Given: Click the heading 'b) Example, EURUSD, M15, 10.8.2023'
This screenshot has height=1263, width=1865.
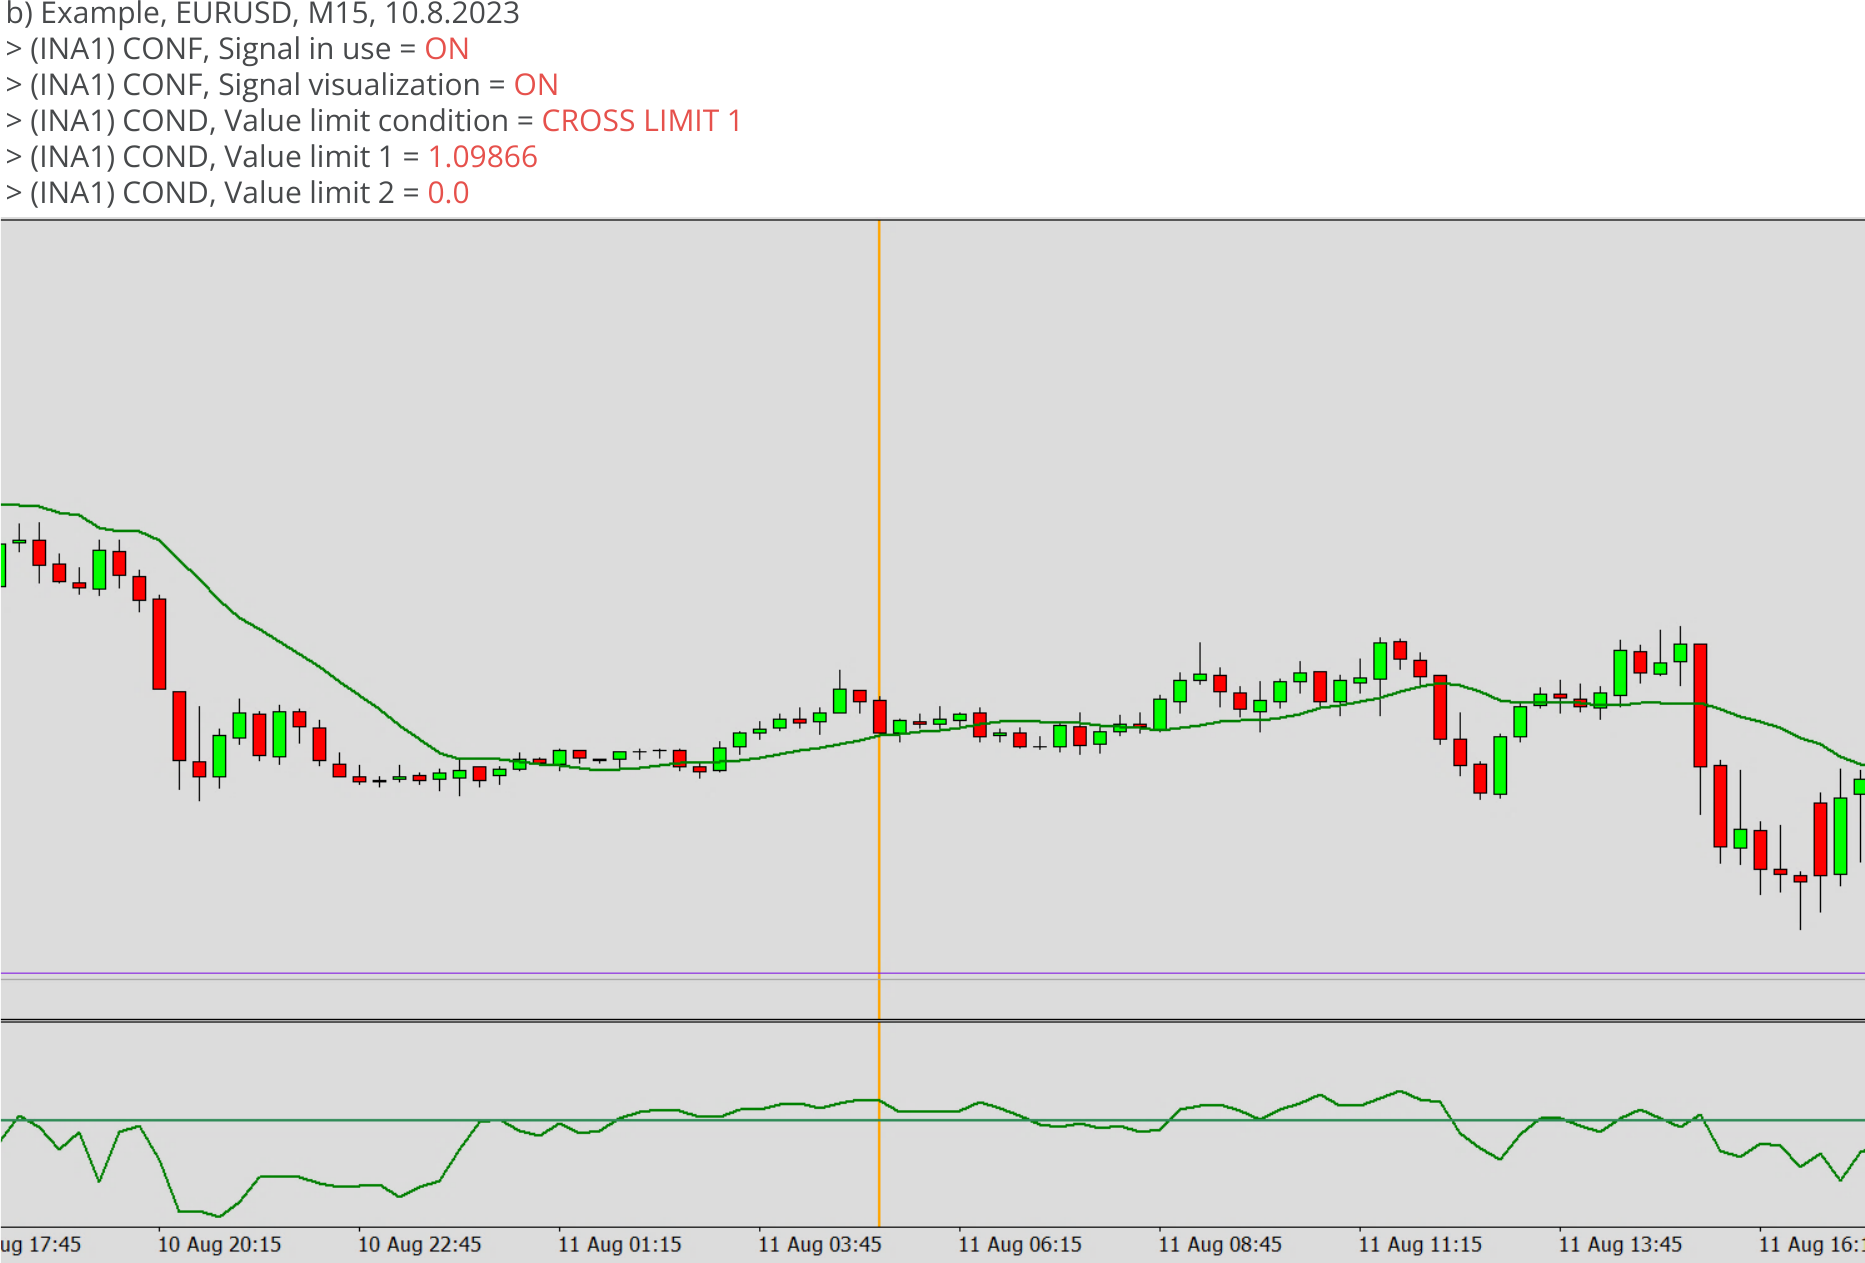Looking at the screenshot, I should tap(263, 14).
